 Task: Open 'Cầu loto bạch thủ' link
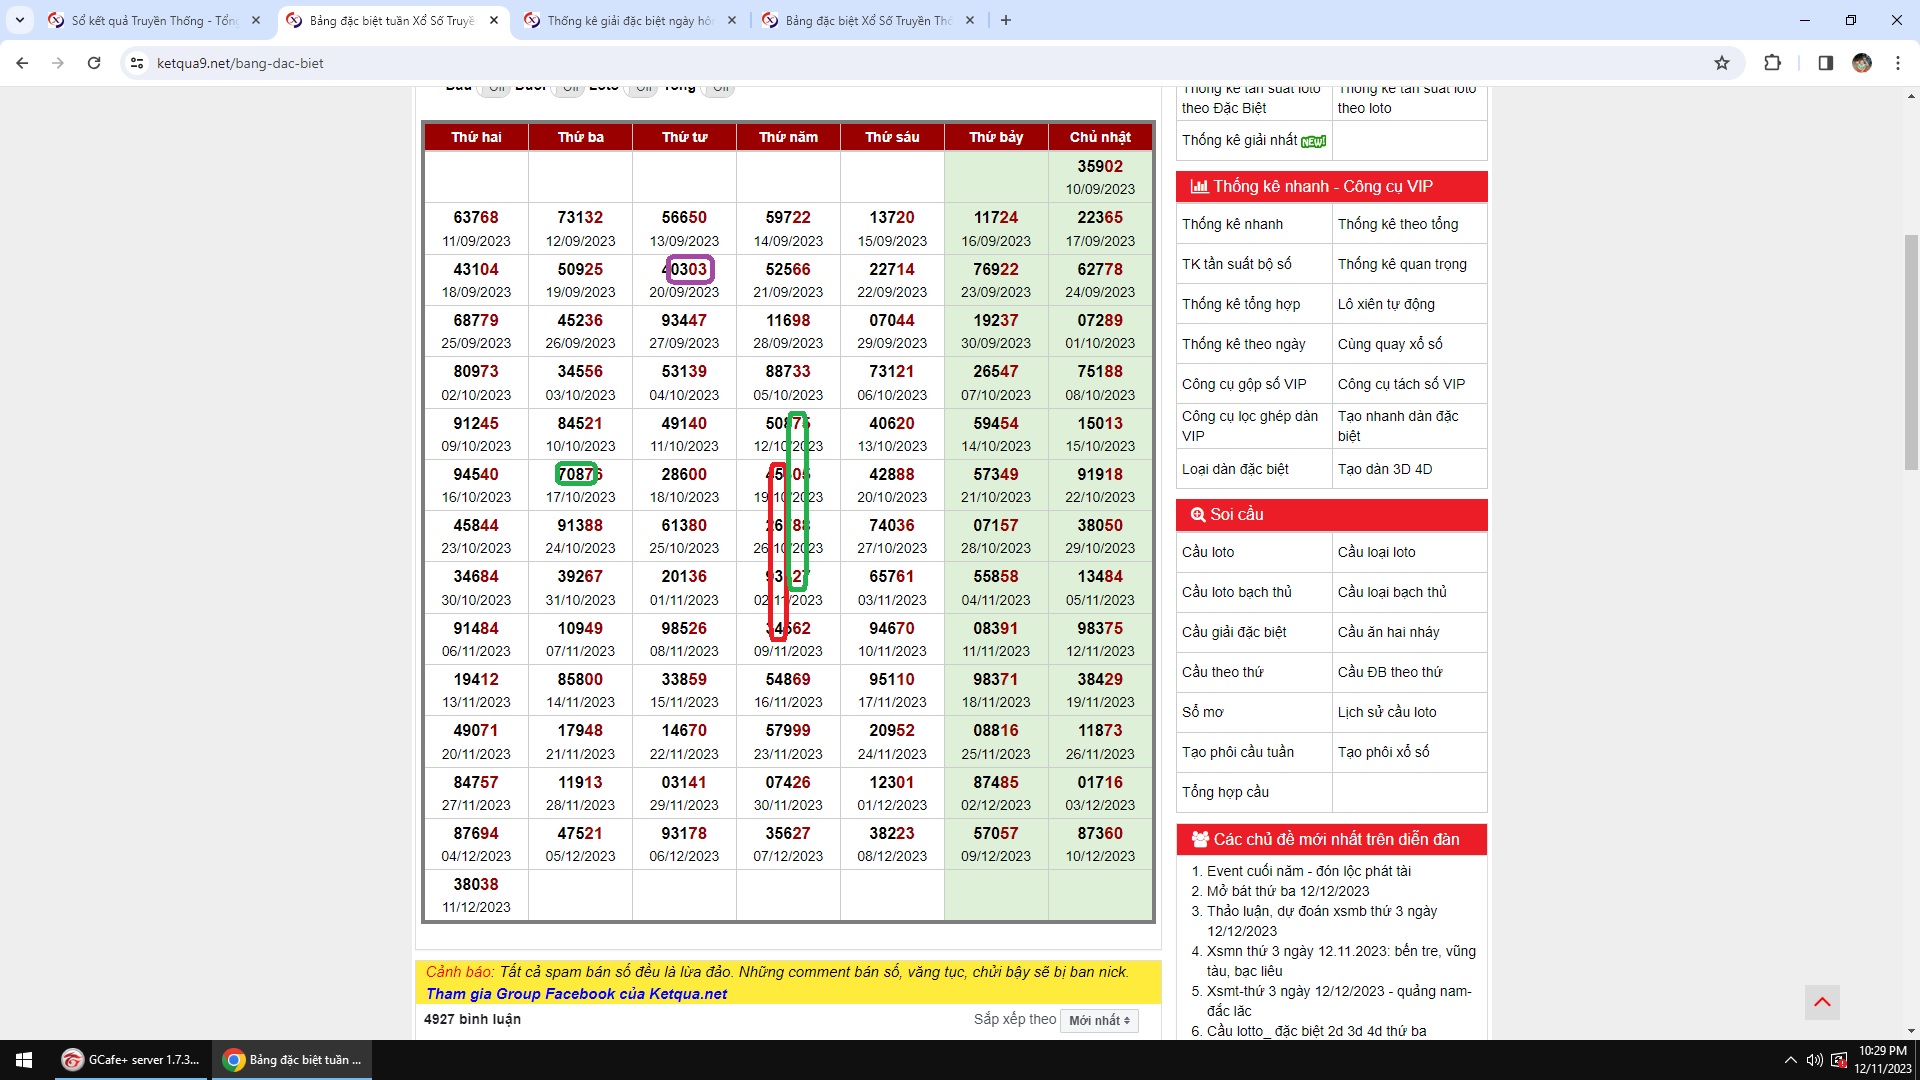pos(1236,592)
